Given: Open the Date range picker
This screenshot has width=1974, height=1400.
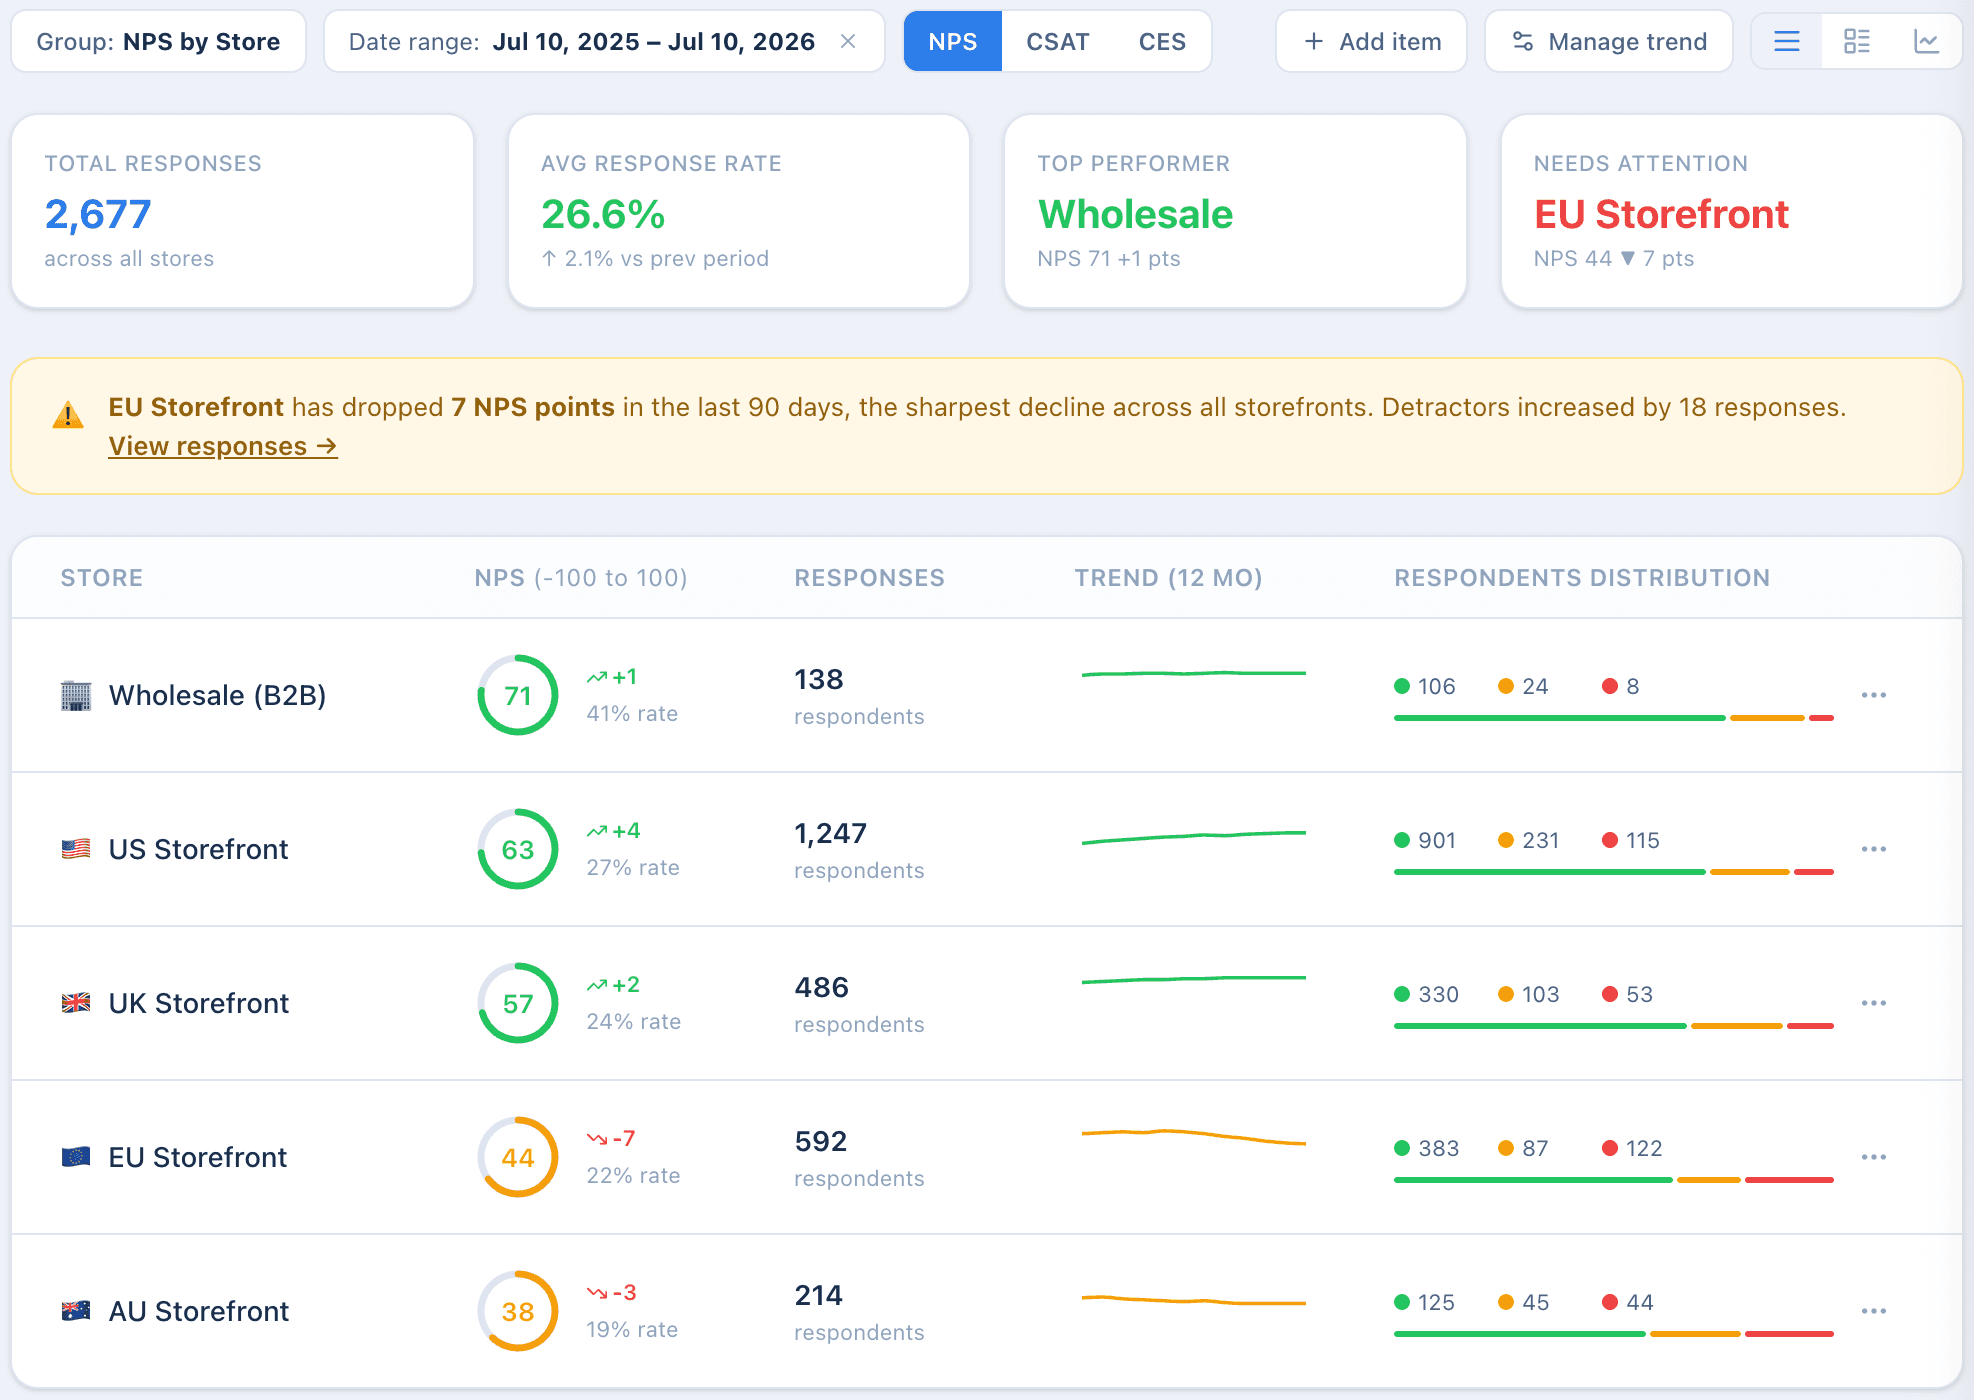Looking at the screenshot, I should coord(604,41).
